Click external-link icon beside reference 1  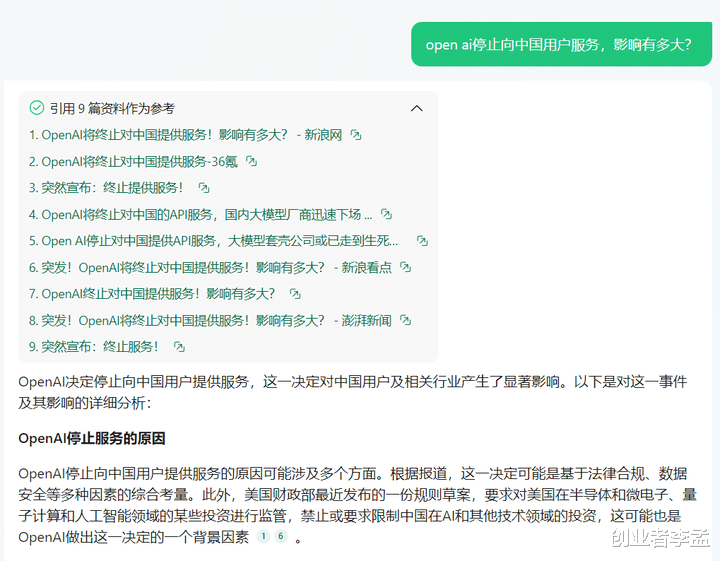click(356, 135)
